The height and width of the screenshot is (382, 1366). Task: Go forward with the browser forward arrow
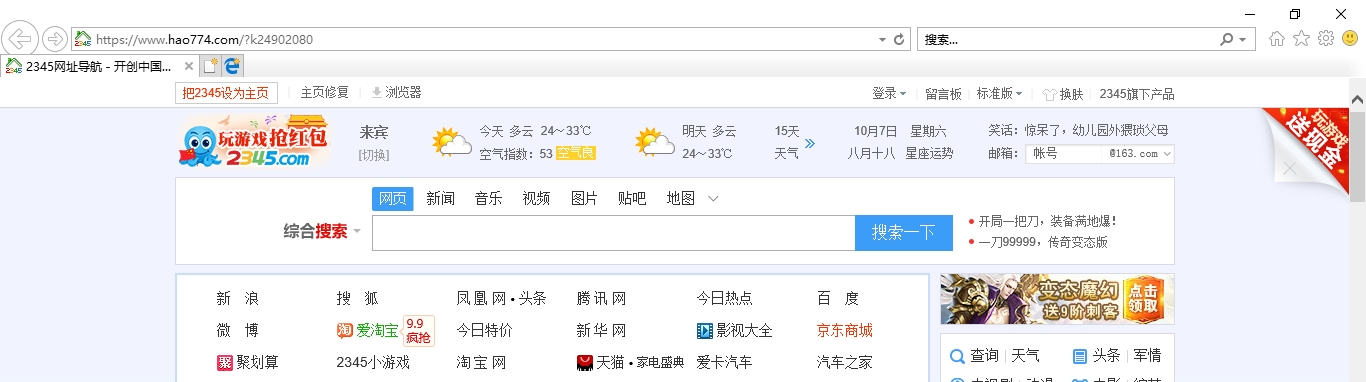[55, 40]
